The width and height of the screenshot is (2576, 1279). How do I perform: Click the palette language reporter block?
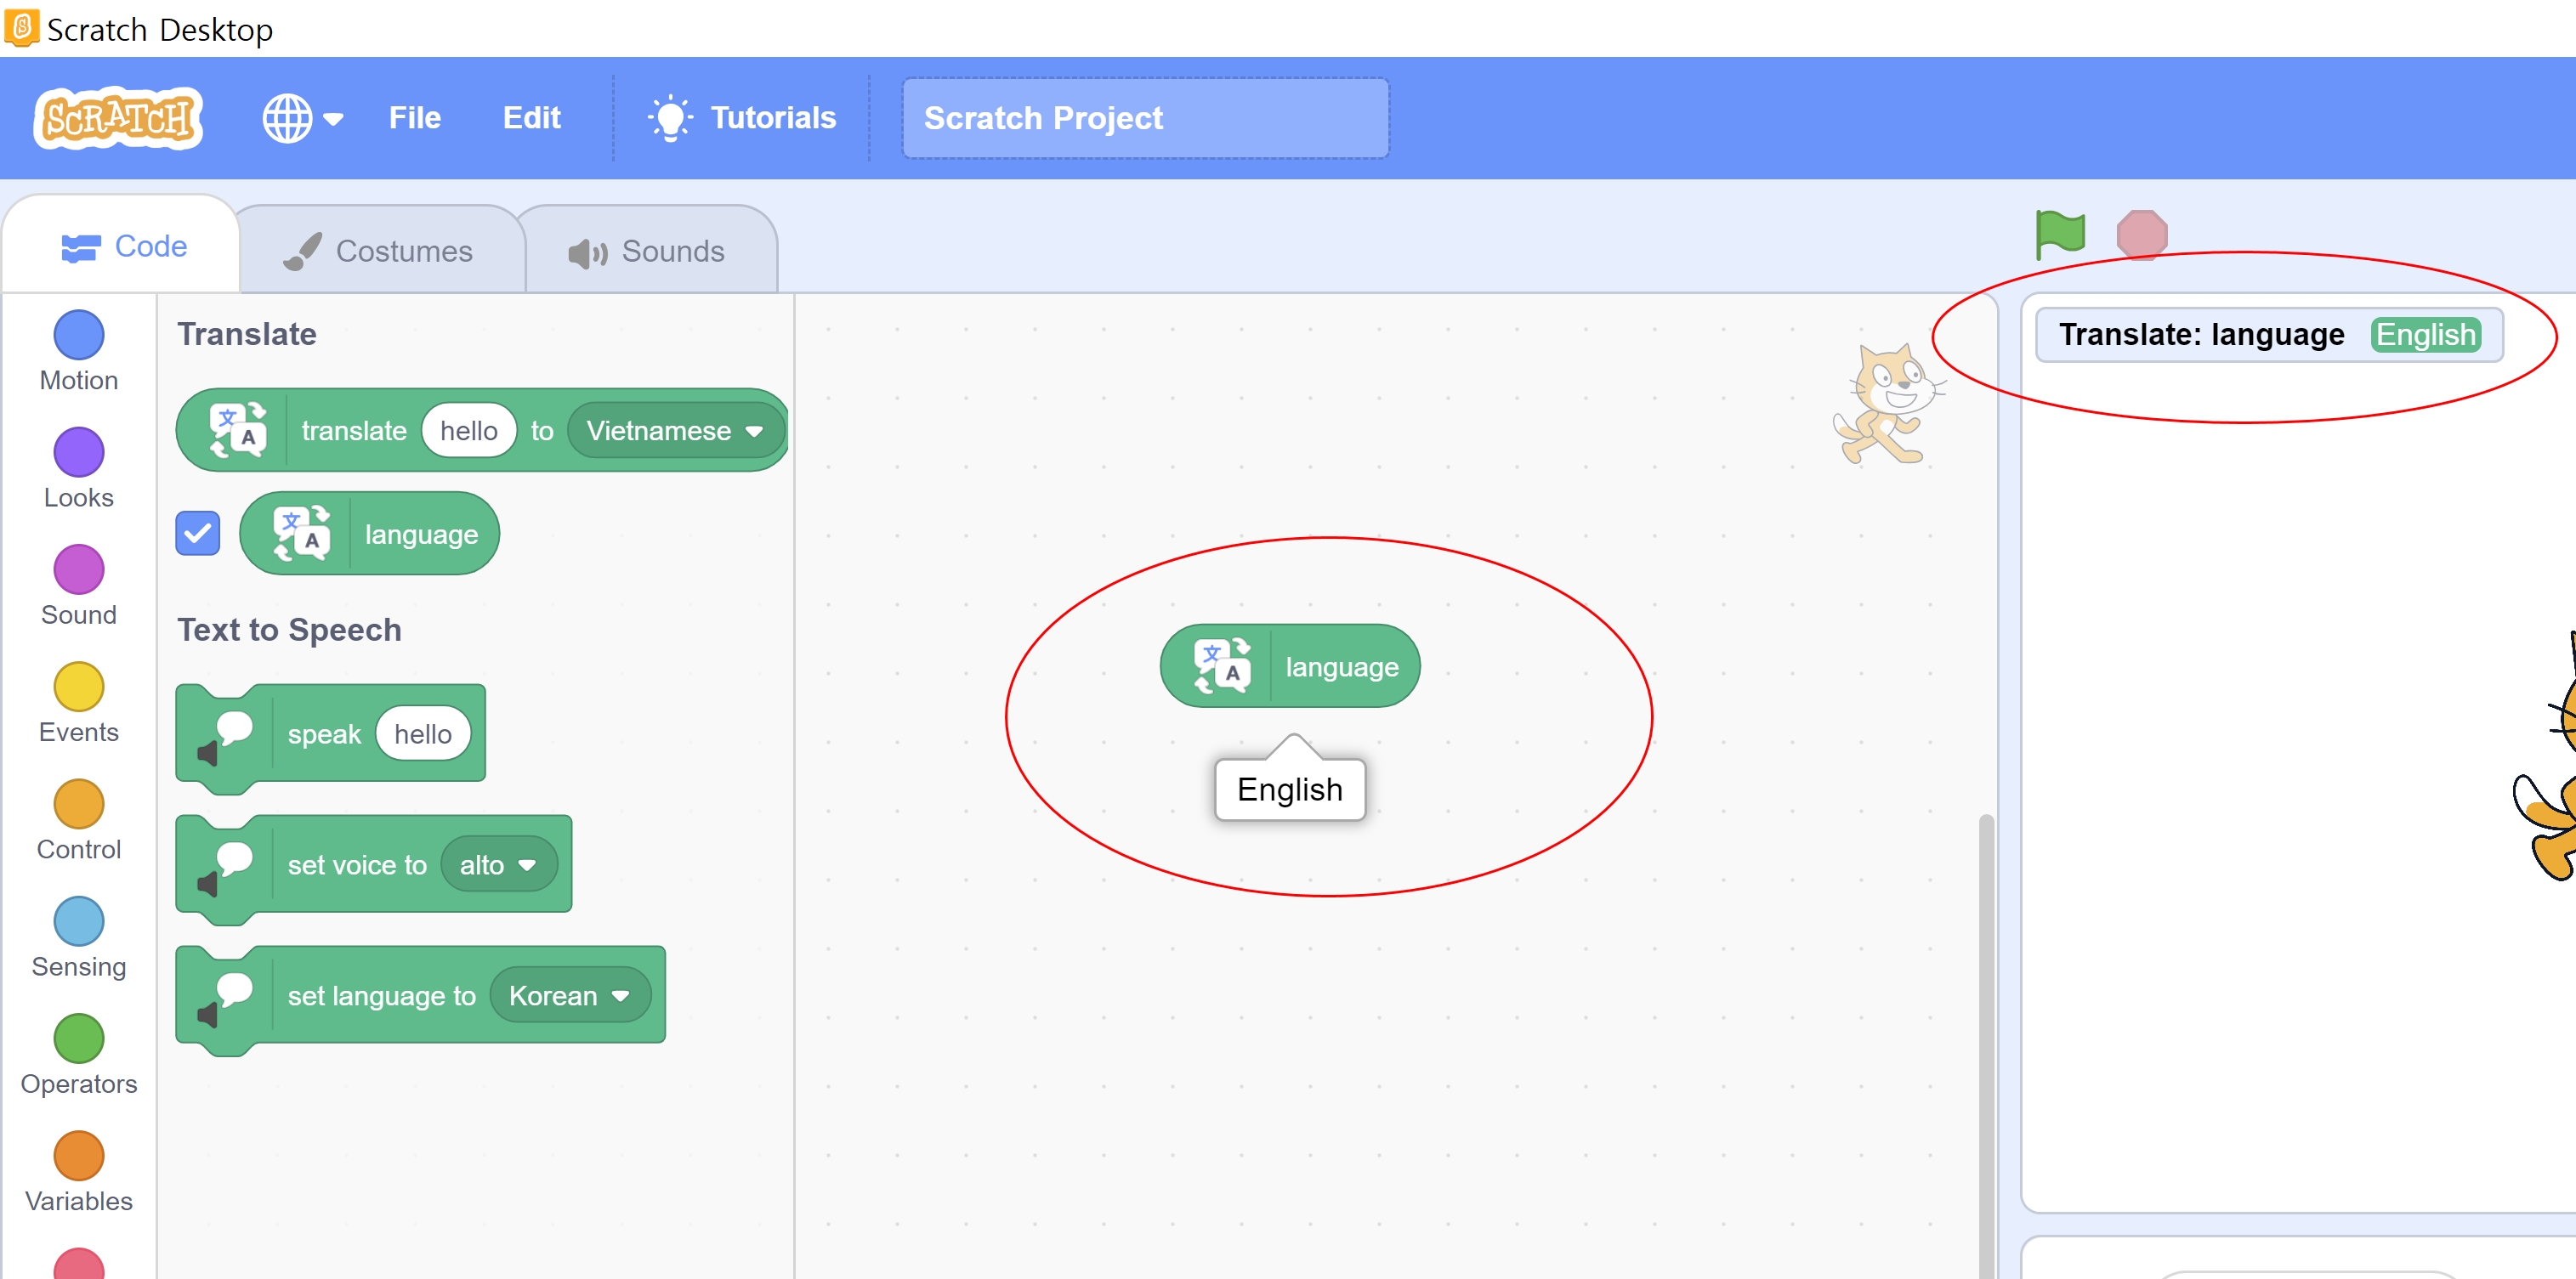tap(369, 533)
